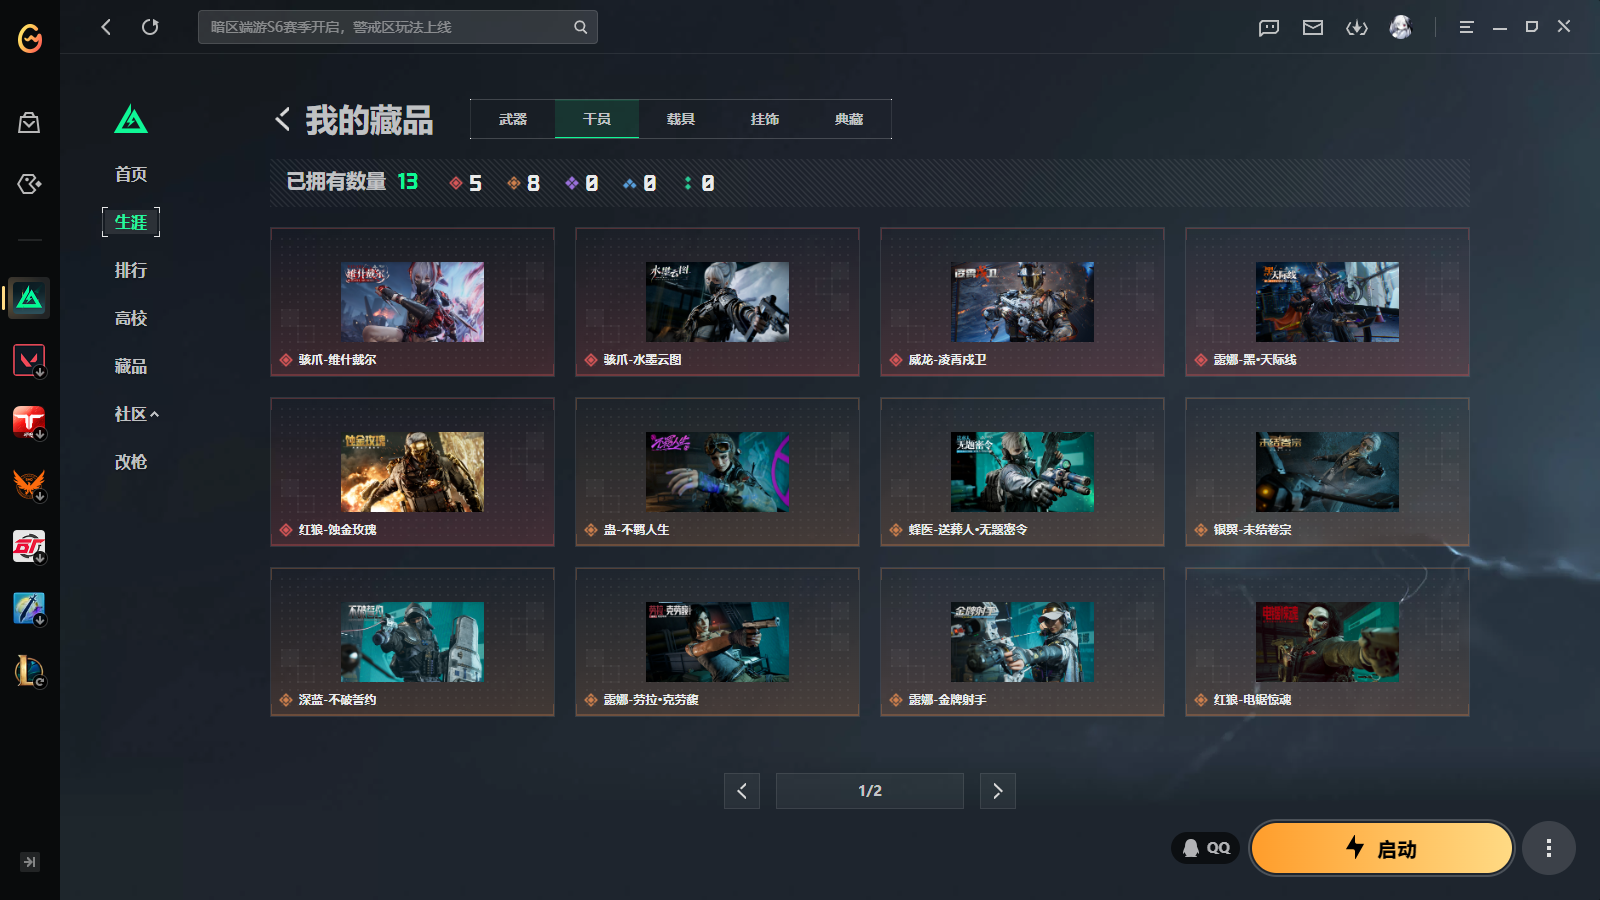This screenshot has width=1600, height=900.
Task: Select the green triangle game icon in sidebar
Action: (x=29, y=298)
